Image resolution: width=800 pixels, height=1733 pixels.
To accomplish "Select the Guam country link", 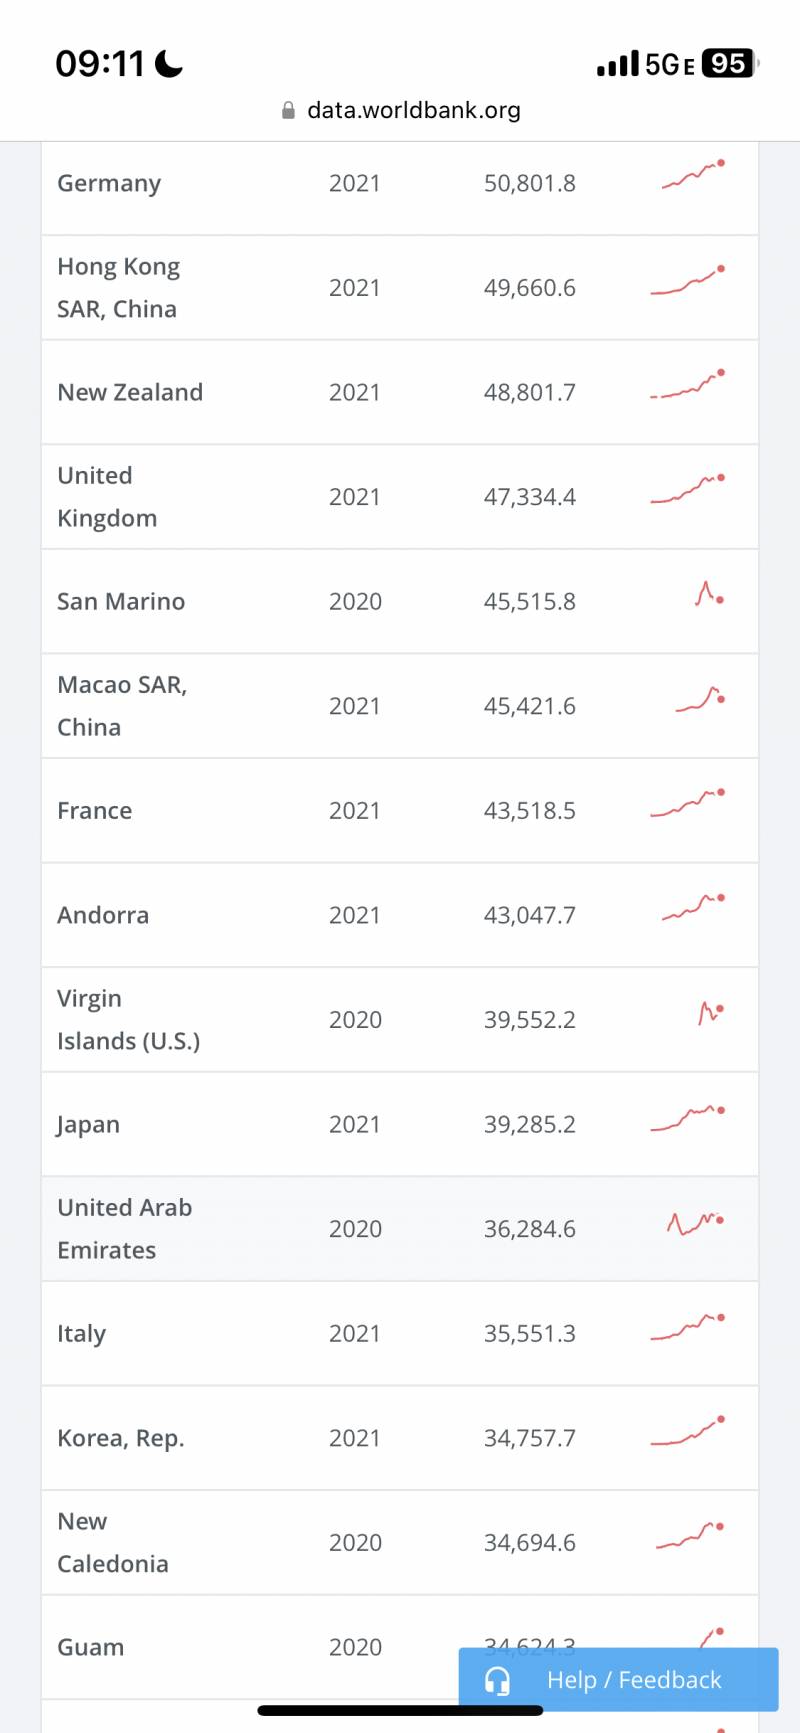I will 90,1647.
